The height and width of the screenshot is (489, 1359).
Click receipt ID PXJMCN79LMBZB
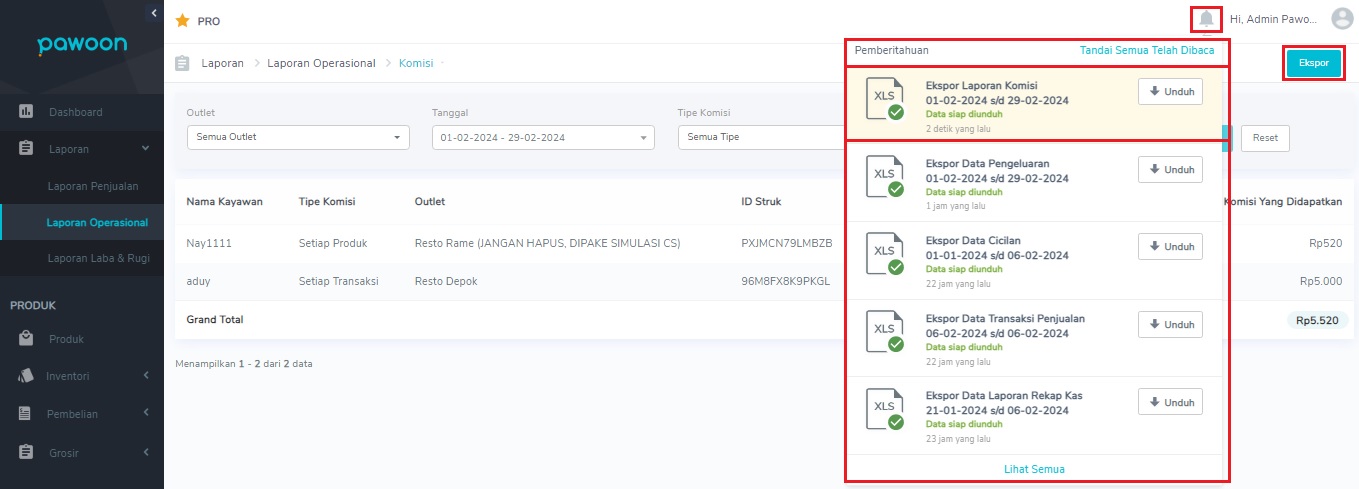coord(787,243)
